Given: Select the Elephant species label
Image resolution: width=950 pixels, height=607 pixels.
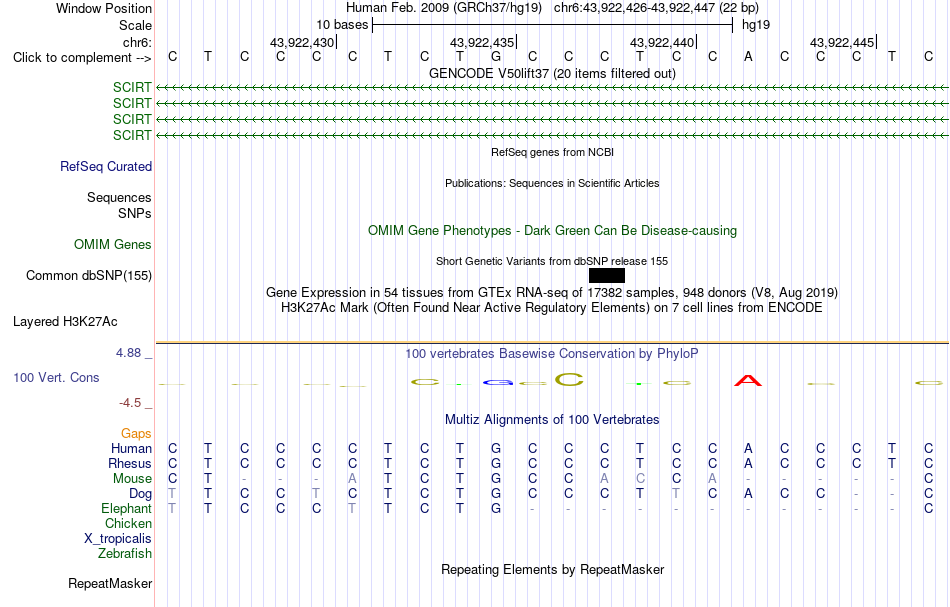Looking at the screenshot, I should (x=127, y=508).
